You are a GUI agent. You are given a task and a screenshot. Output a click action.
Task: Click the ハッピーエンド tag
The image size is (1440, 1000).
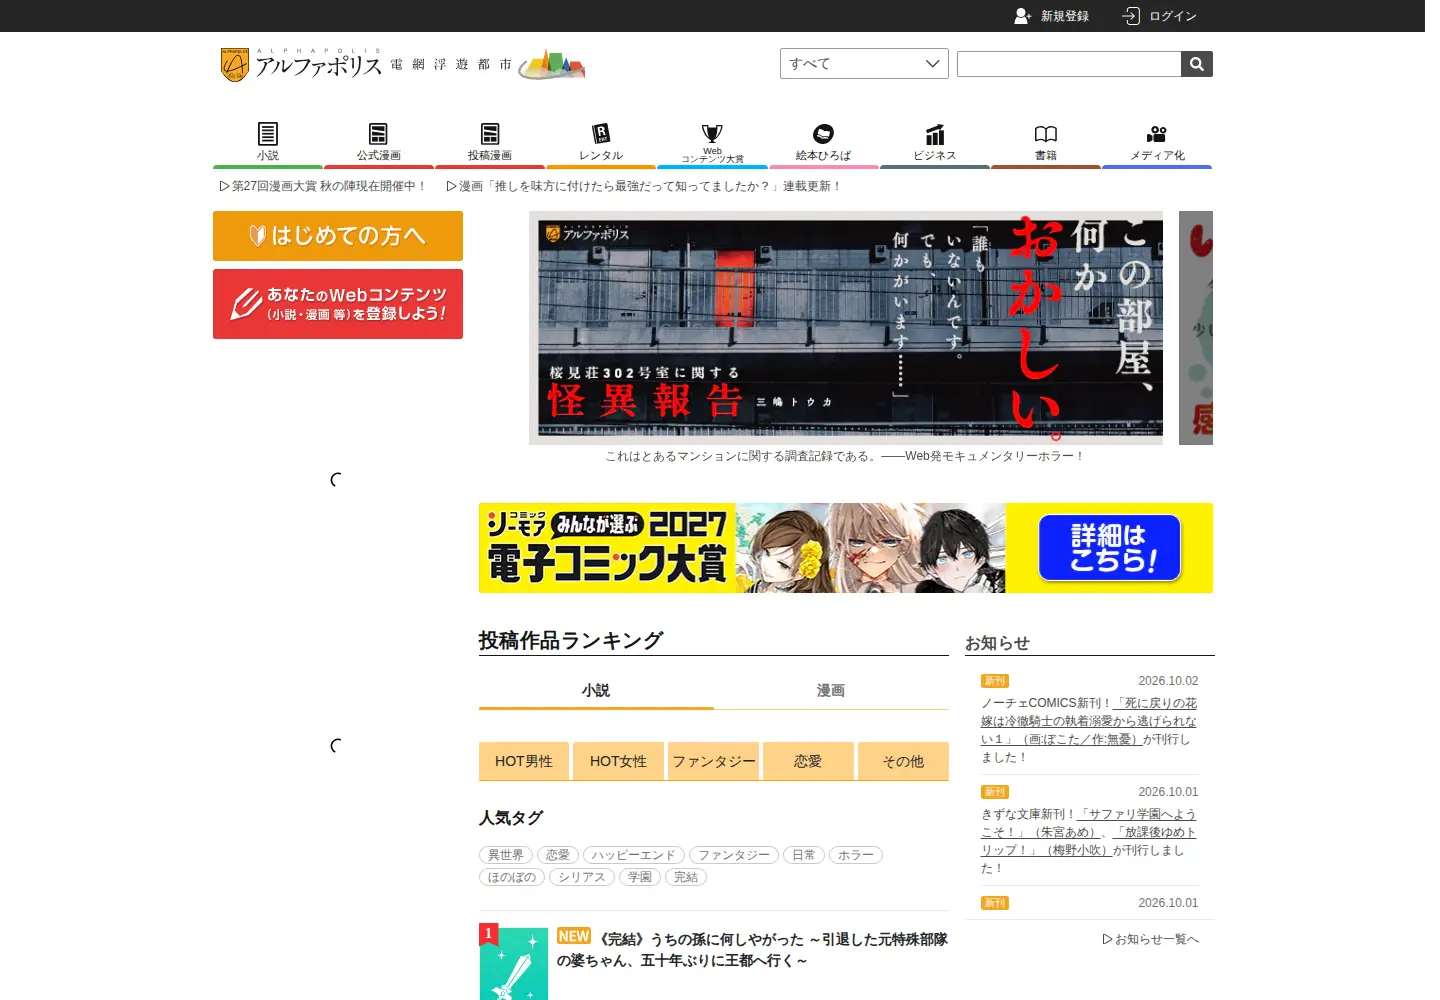pos(634,855)
